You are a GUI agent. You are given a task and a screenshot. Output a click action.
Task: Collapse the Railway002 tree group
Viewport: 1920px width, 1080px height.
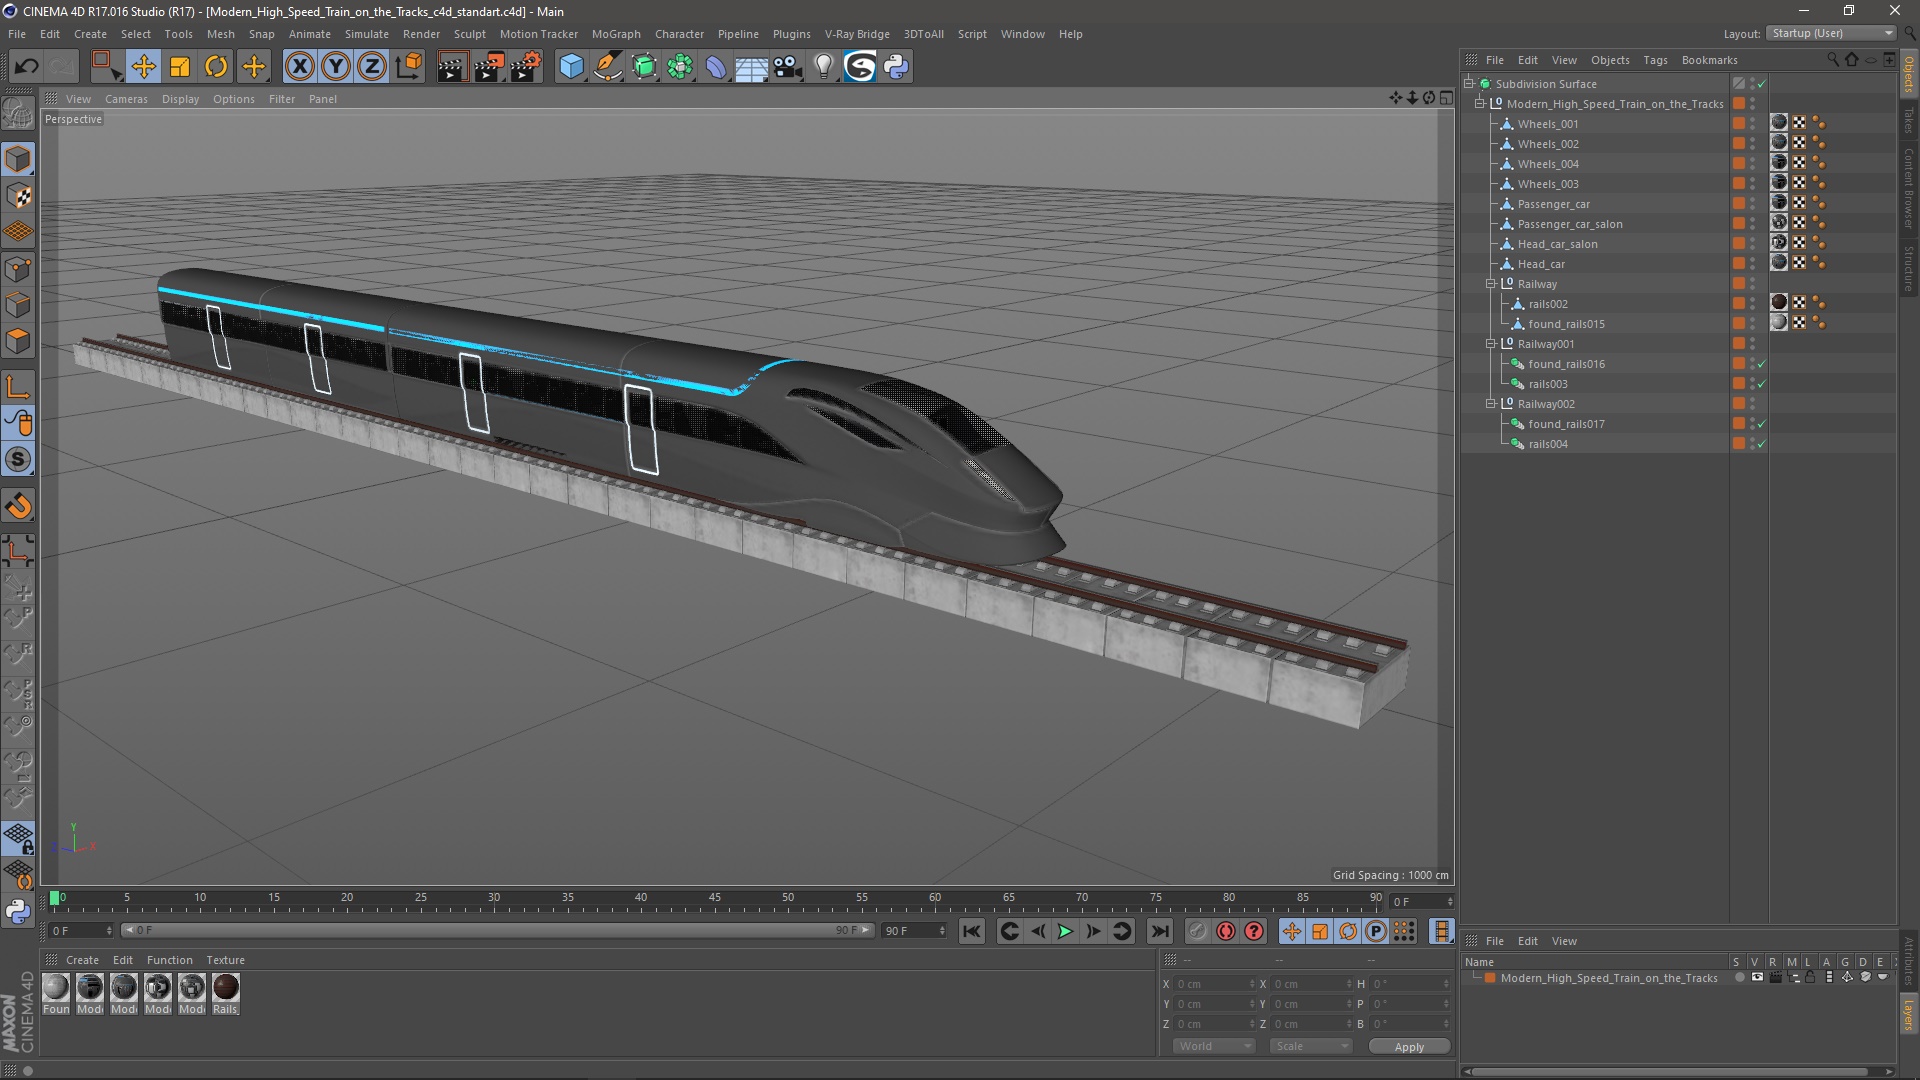click(1490, 404)
